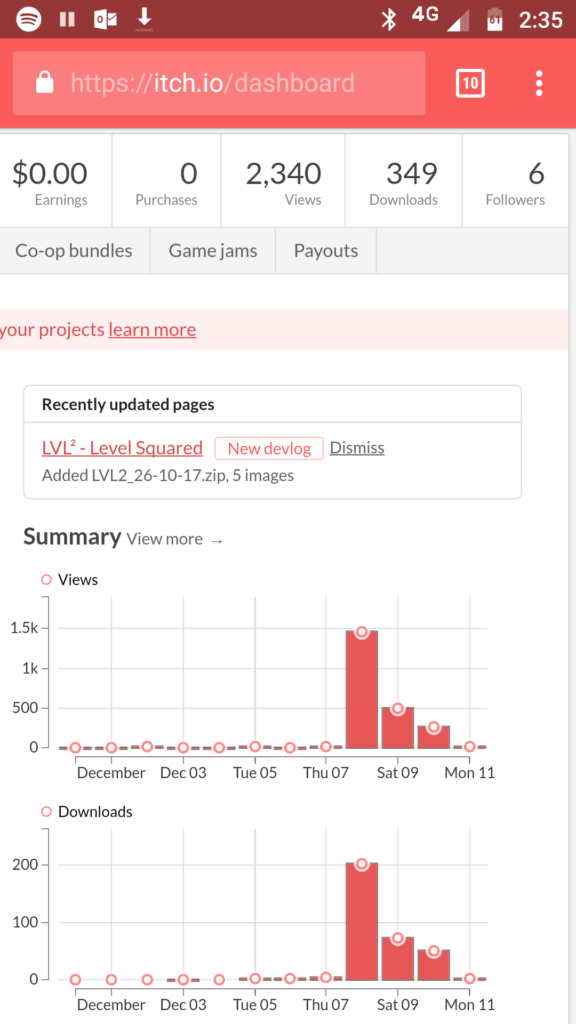576x1024 pixels.
Task: Click the Sat 09 Downloads bar
Action: point(398,959)
